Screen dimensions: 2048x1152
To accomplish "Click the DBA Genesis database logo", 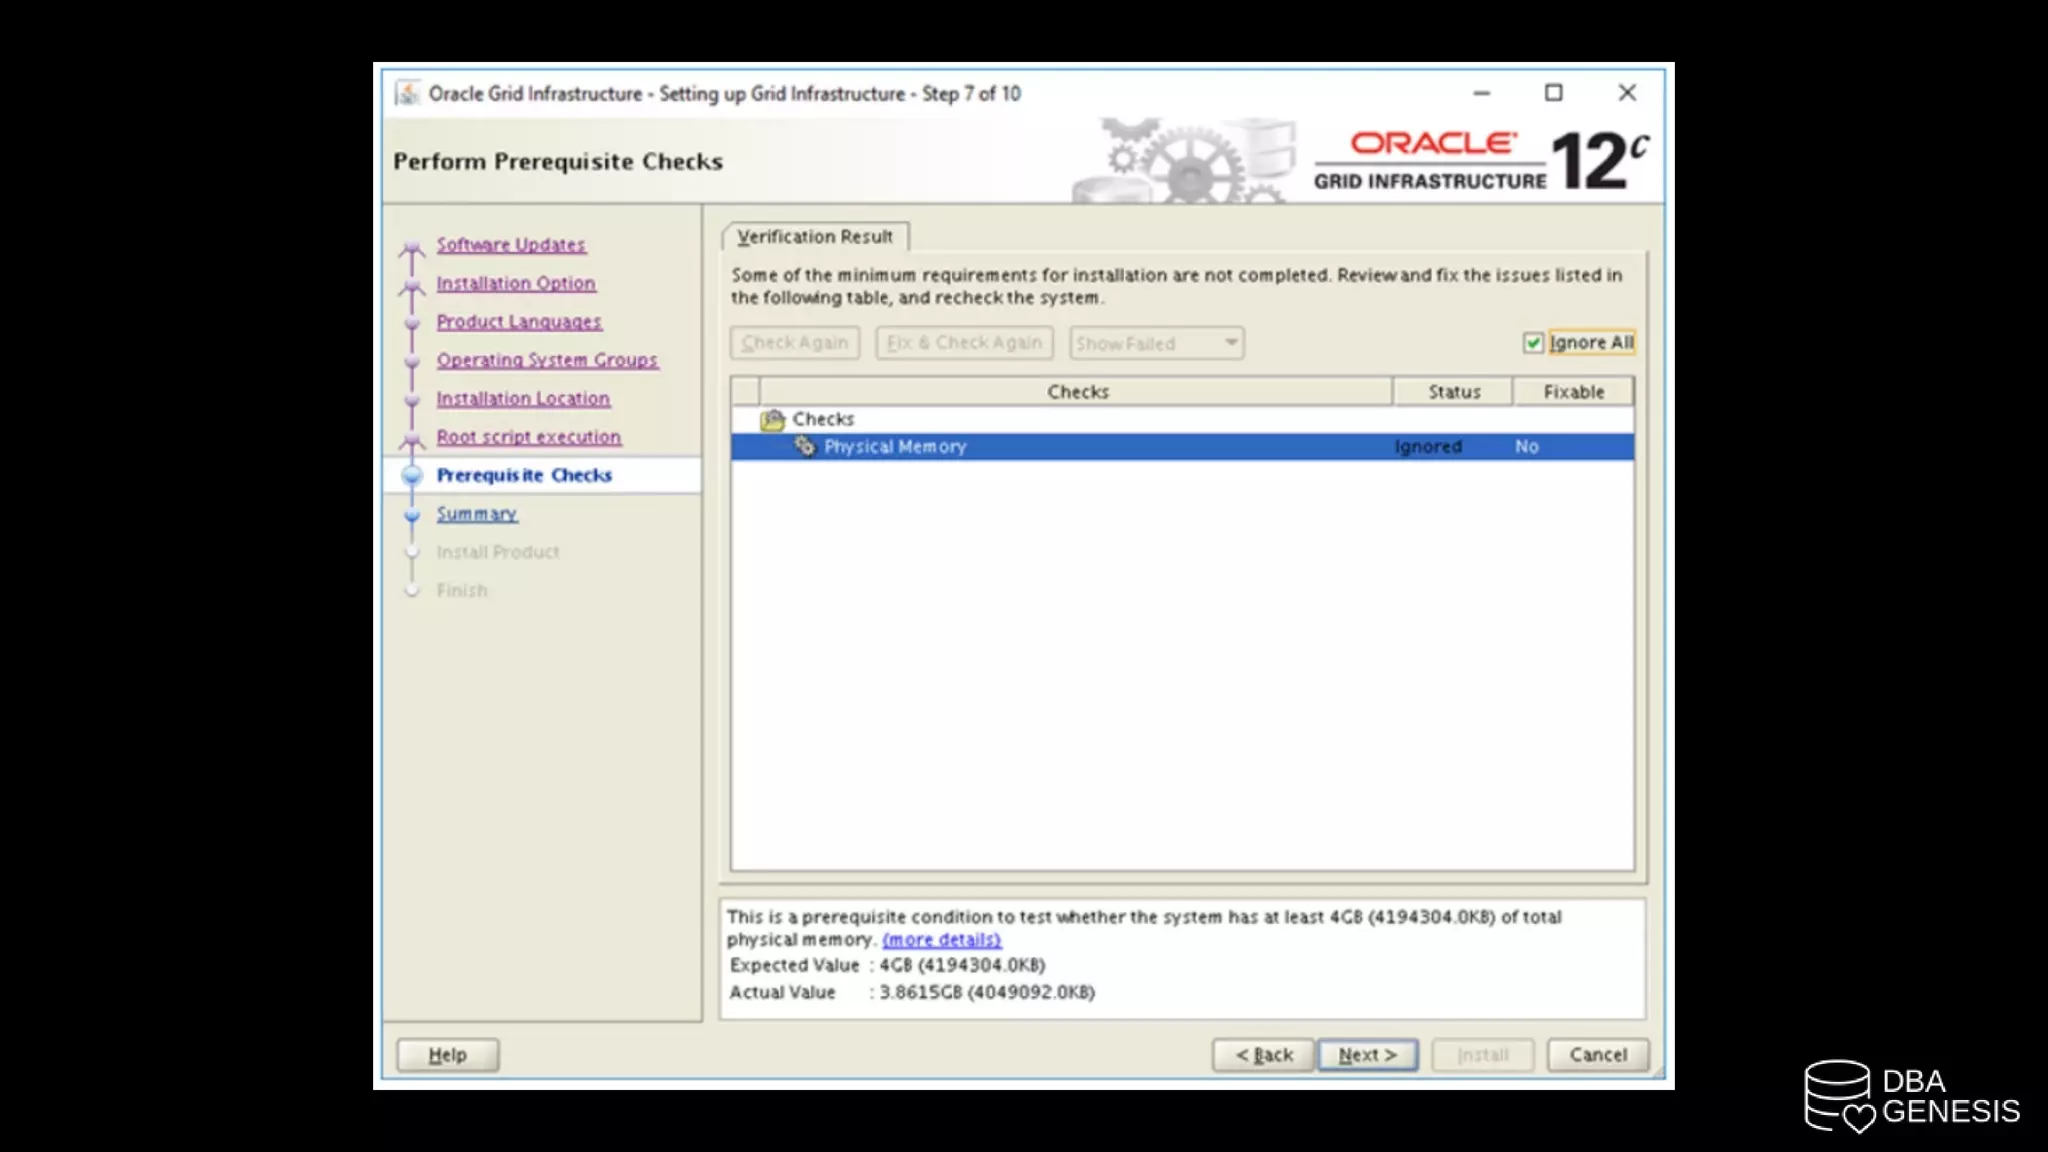I will coord(1838,1096).
